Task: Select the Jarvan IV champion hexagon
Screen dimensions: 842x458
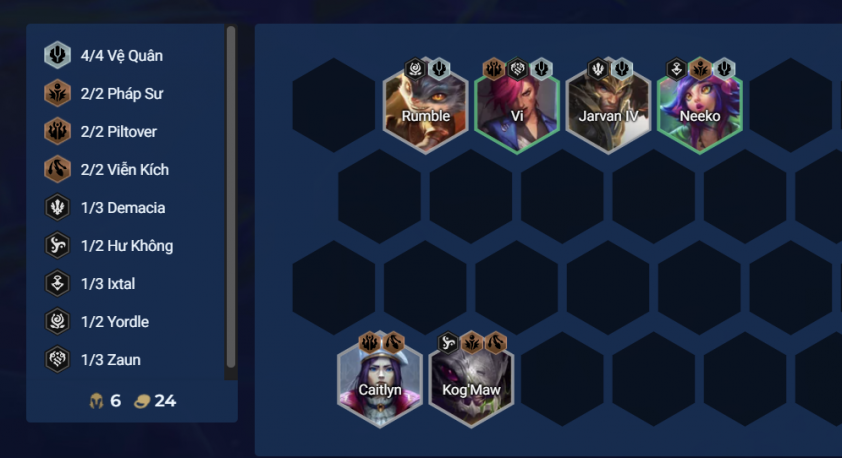Action: pyautogui.click(x=608, y=106)
